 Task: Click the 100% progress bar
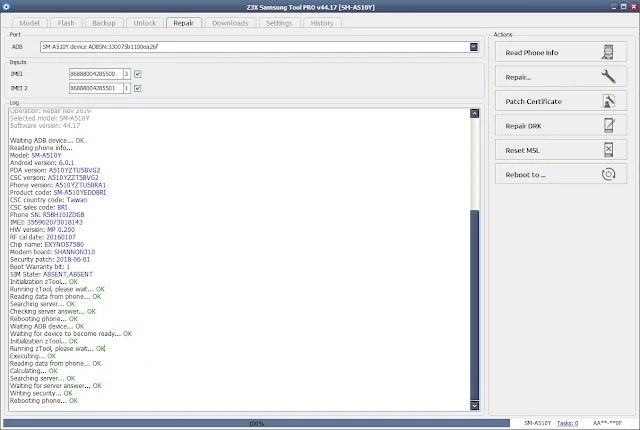click(x=256, y=423)
